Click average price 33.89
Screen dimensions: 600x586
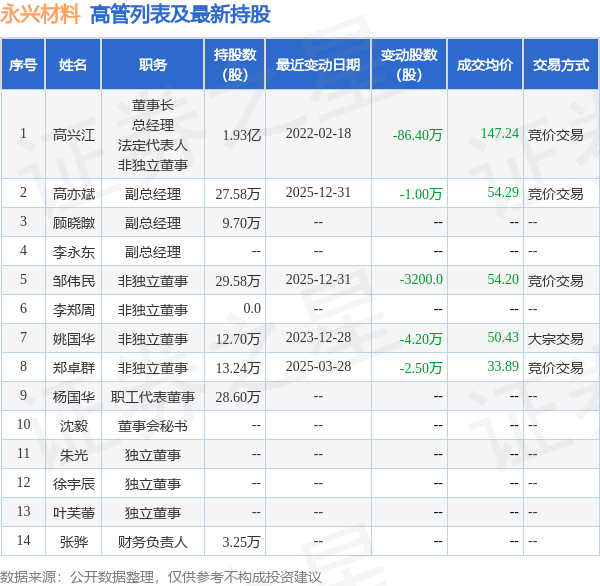coord(503,367)
